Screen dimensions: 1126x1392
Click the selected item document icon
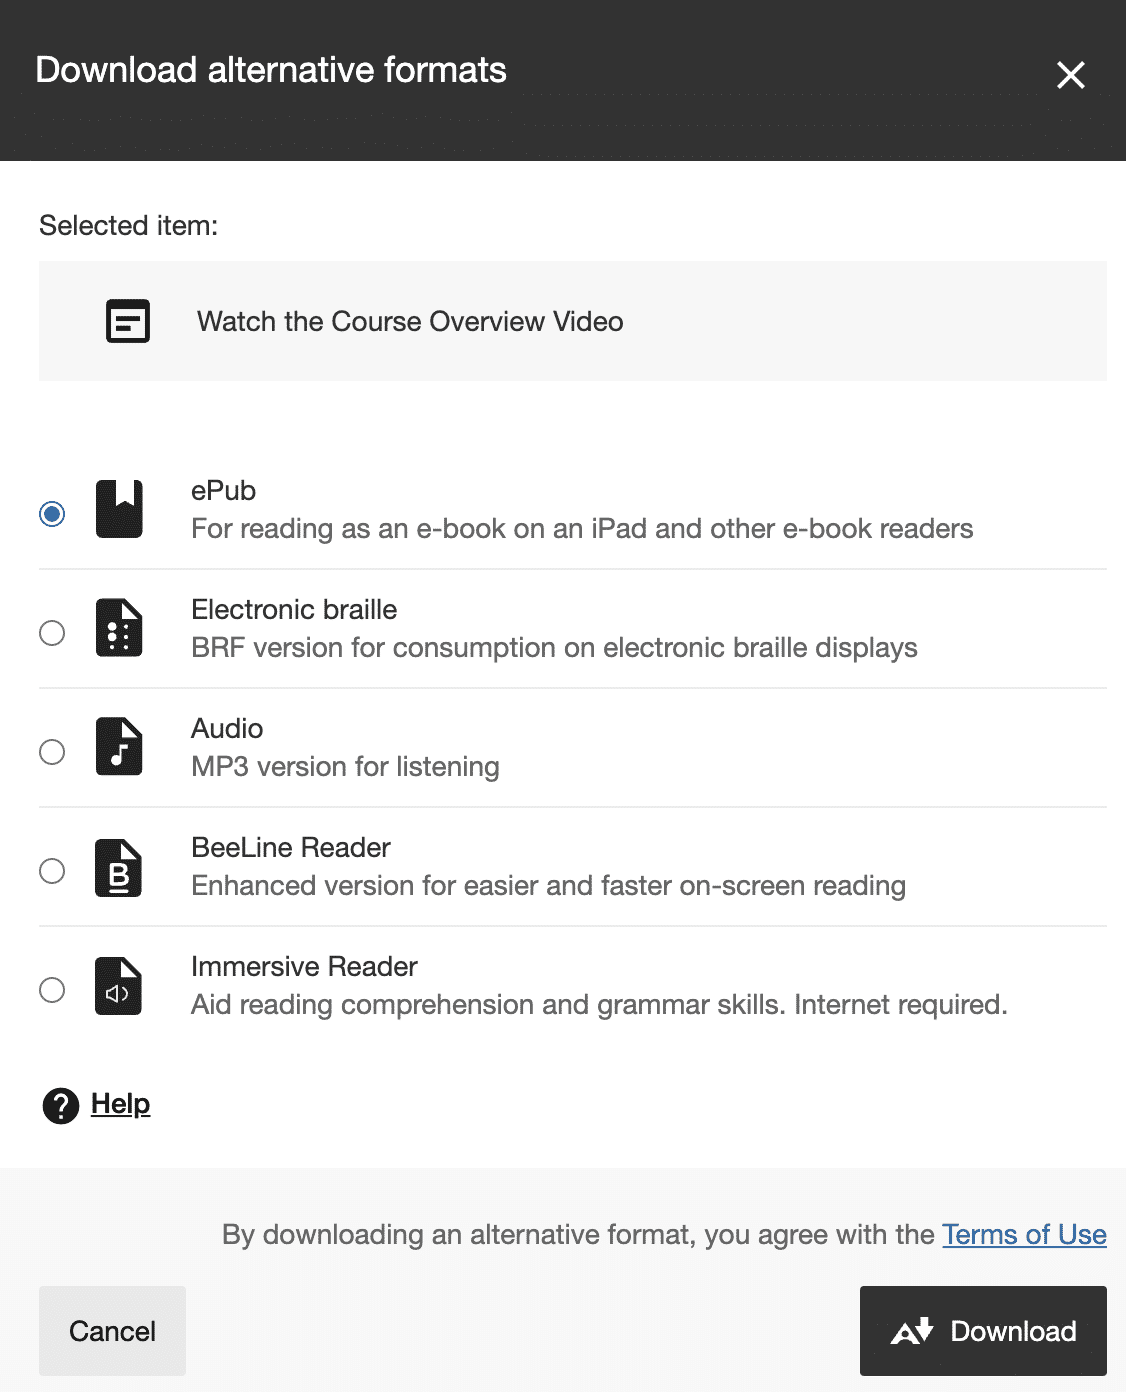[x=128, y=321]
